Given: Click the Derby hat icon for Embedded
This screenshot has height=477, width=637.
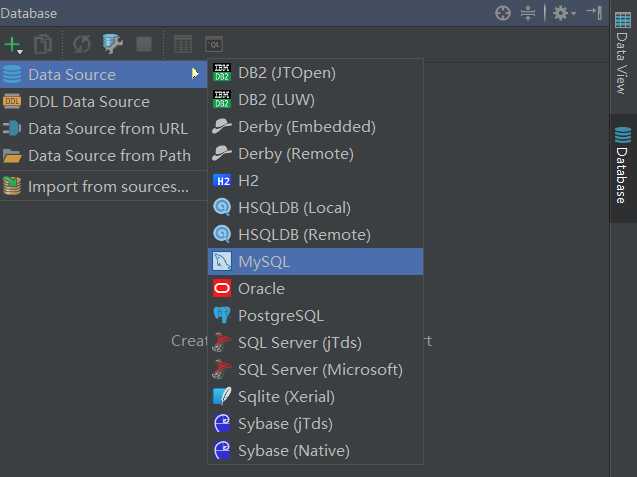Looking at the screenshot, I should coord(222,126).
